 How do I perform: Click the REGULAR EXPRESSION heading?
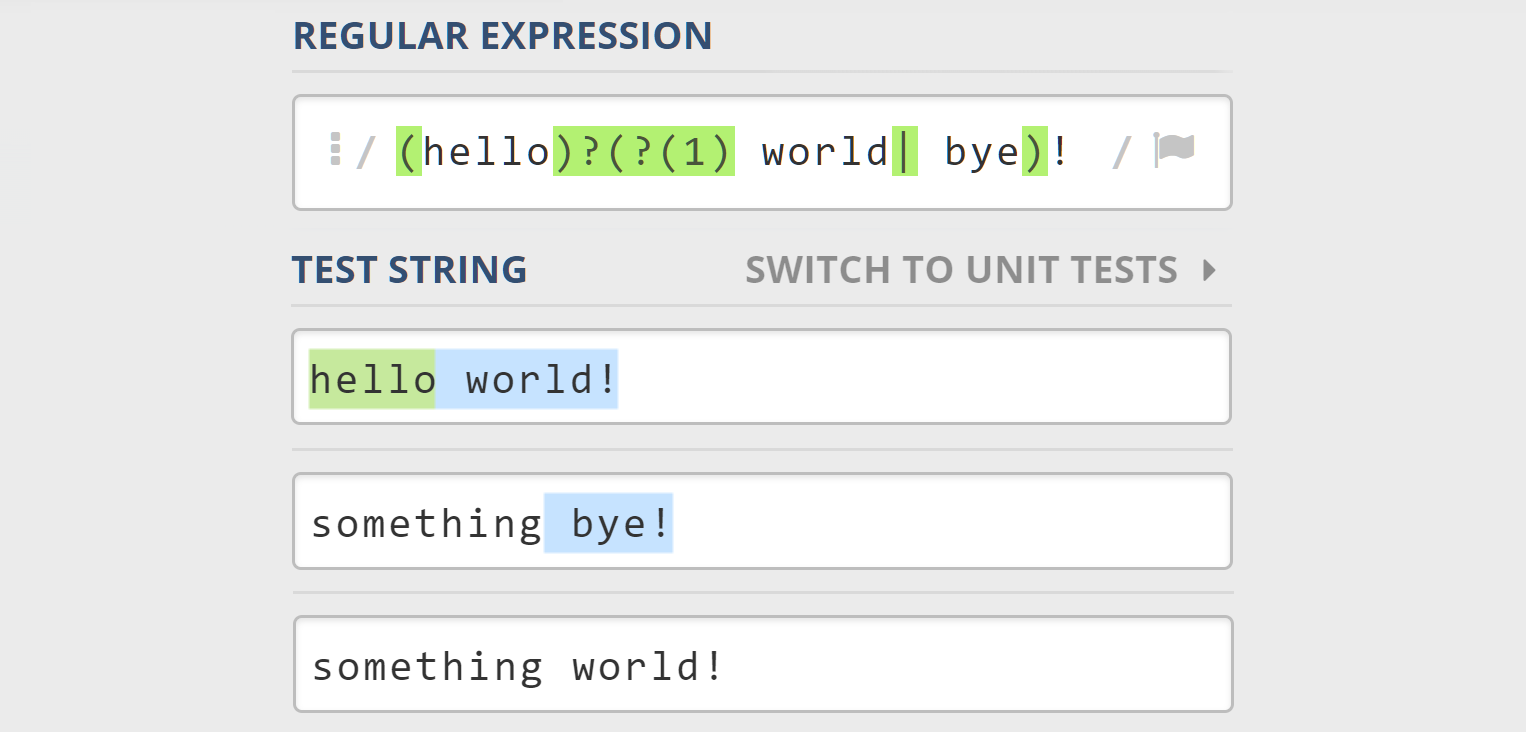[502, 36]
